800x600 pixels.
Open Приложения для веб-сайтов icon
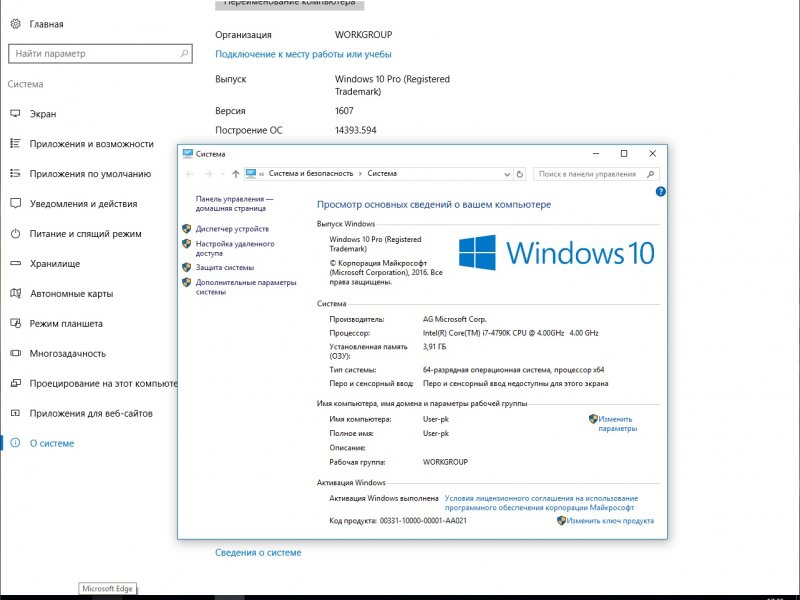(x=16, y=413)
